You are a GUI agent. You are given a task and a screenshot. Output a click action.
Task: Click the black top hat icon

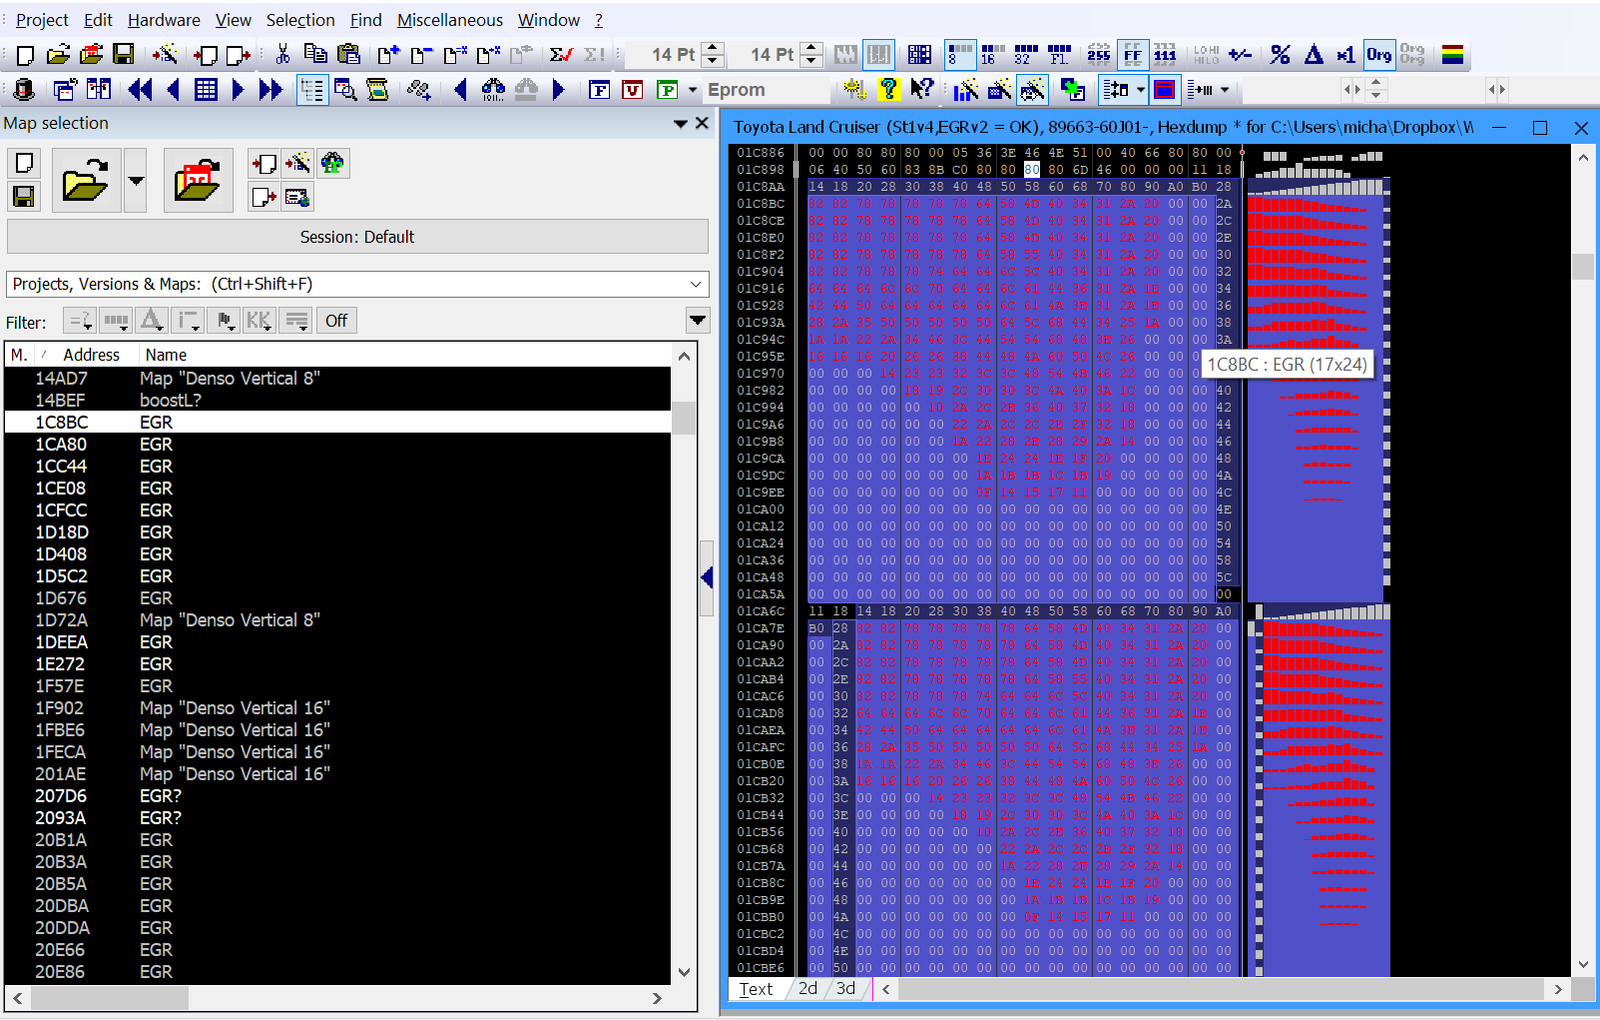pyautogui.click(x=24, y=90)
